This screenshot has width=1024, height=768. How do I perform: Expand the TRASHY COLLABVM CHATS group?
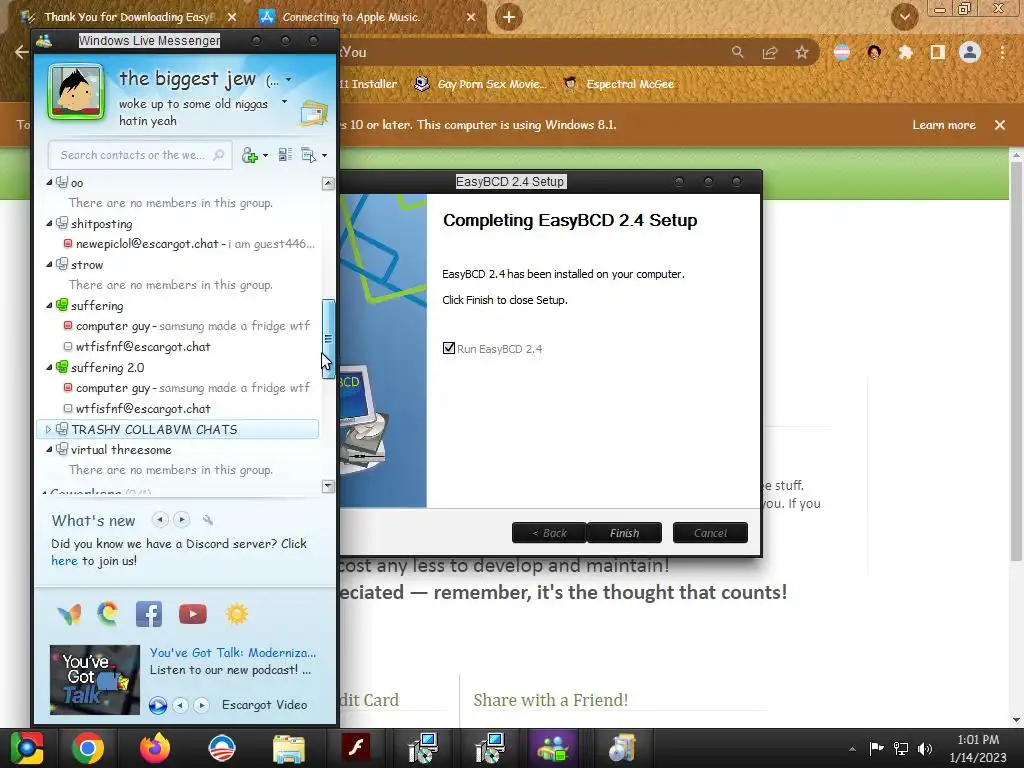48,429
